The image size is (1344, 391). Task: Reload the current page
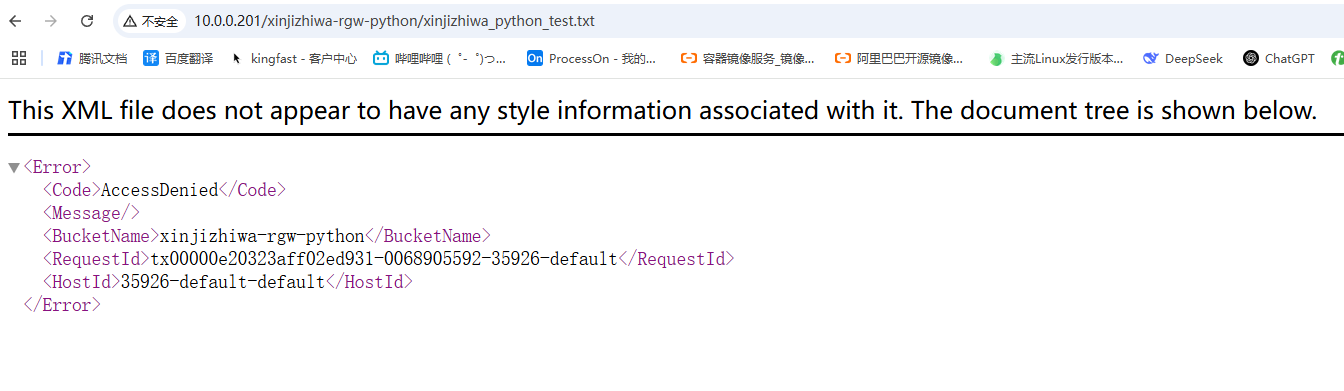tap(87, 21)
